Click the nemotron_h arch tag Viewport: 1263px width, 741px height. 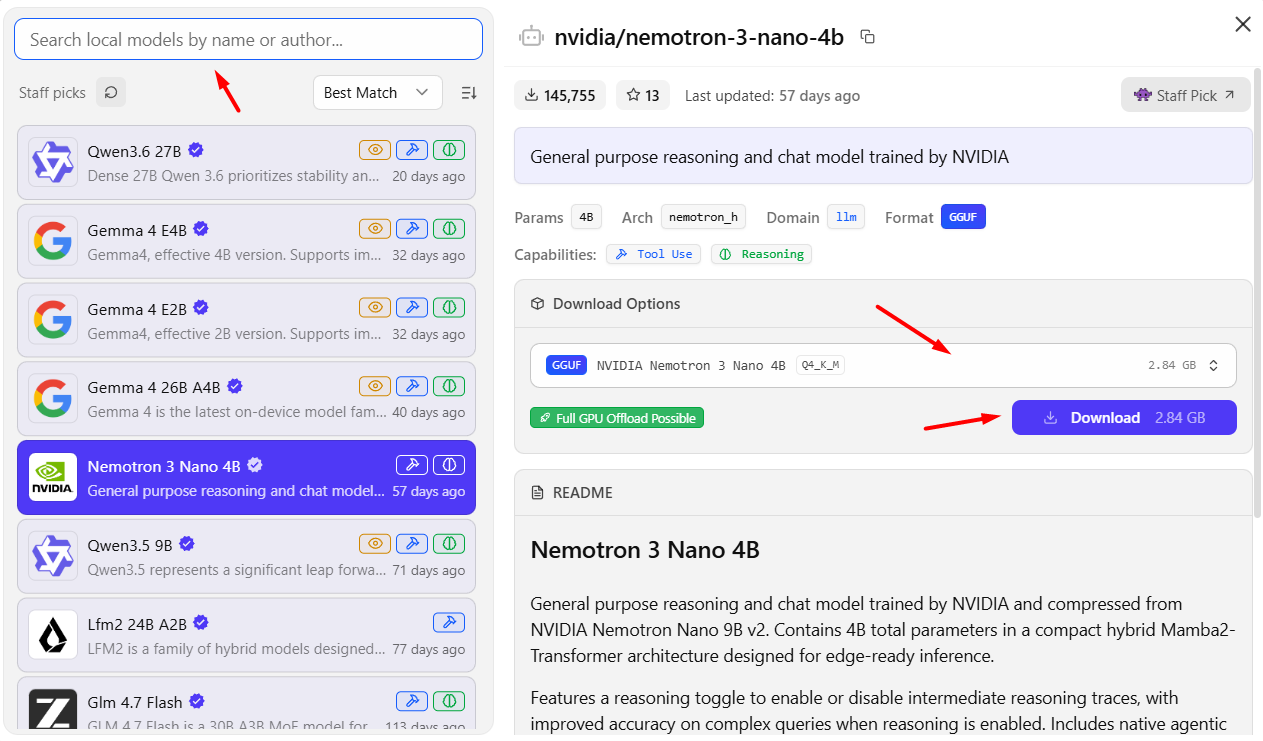point(703,217)
